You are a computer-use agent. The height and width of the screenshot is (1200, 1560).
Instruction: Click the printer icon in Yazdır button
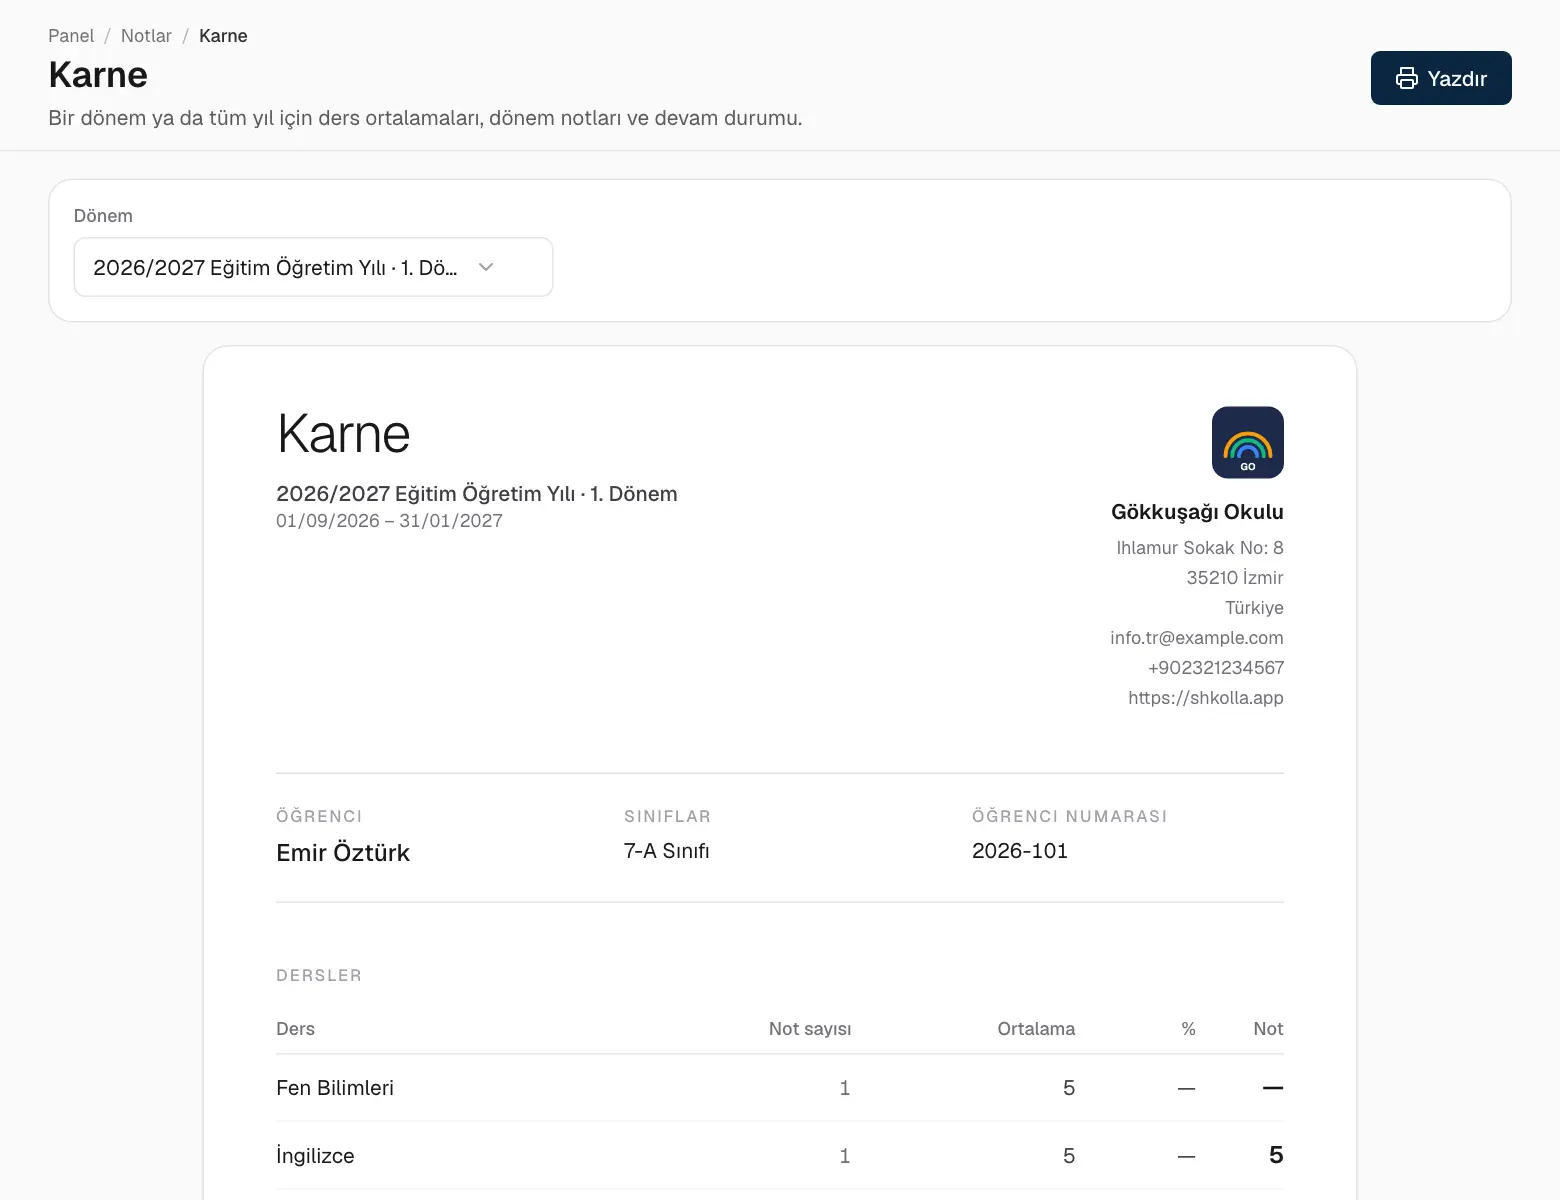point(1406,78)
